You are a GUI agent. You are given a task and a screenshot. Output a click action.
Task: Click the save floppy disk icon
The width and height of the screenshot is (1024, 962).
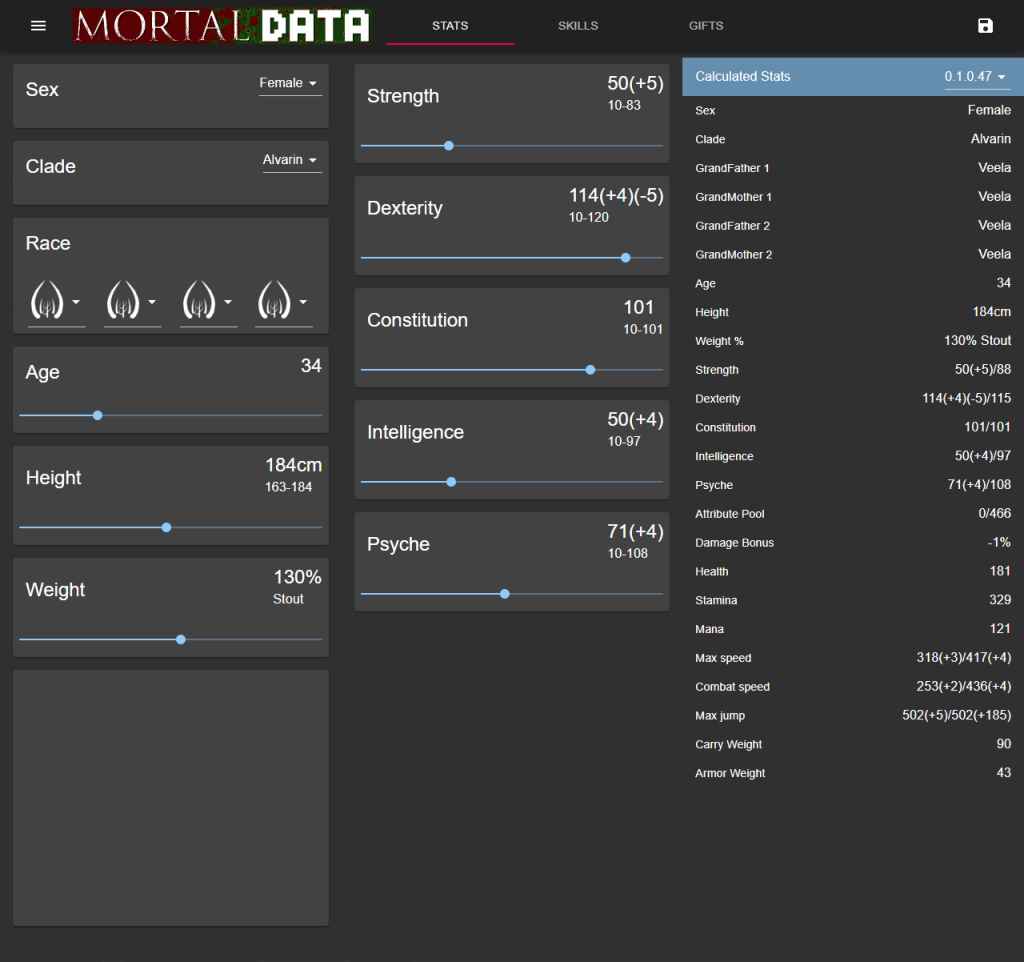tap(985, 26)
